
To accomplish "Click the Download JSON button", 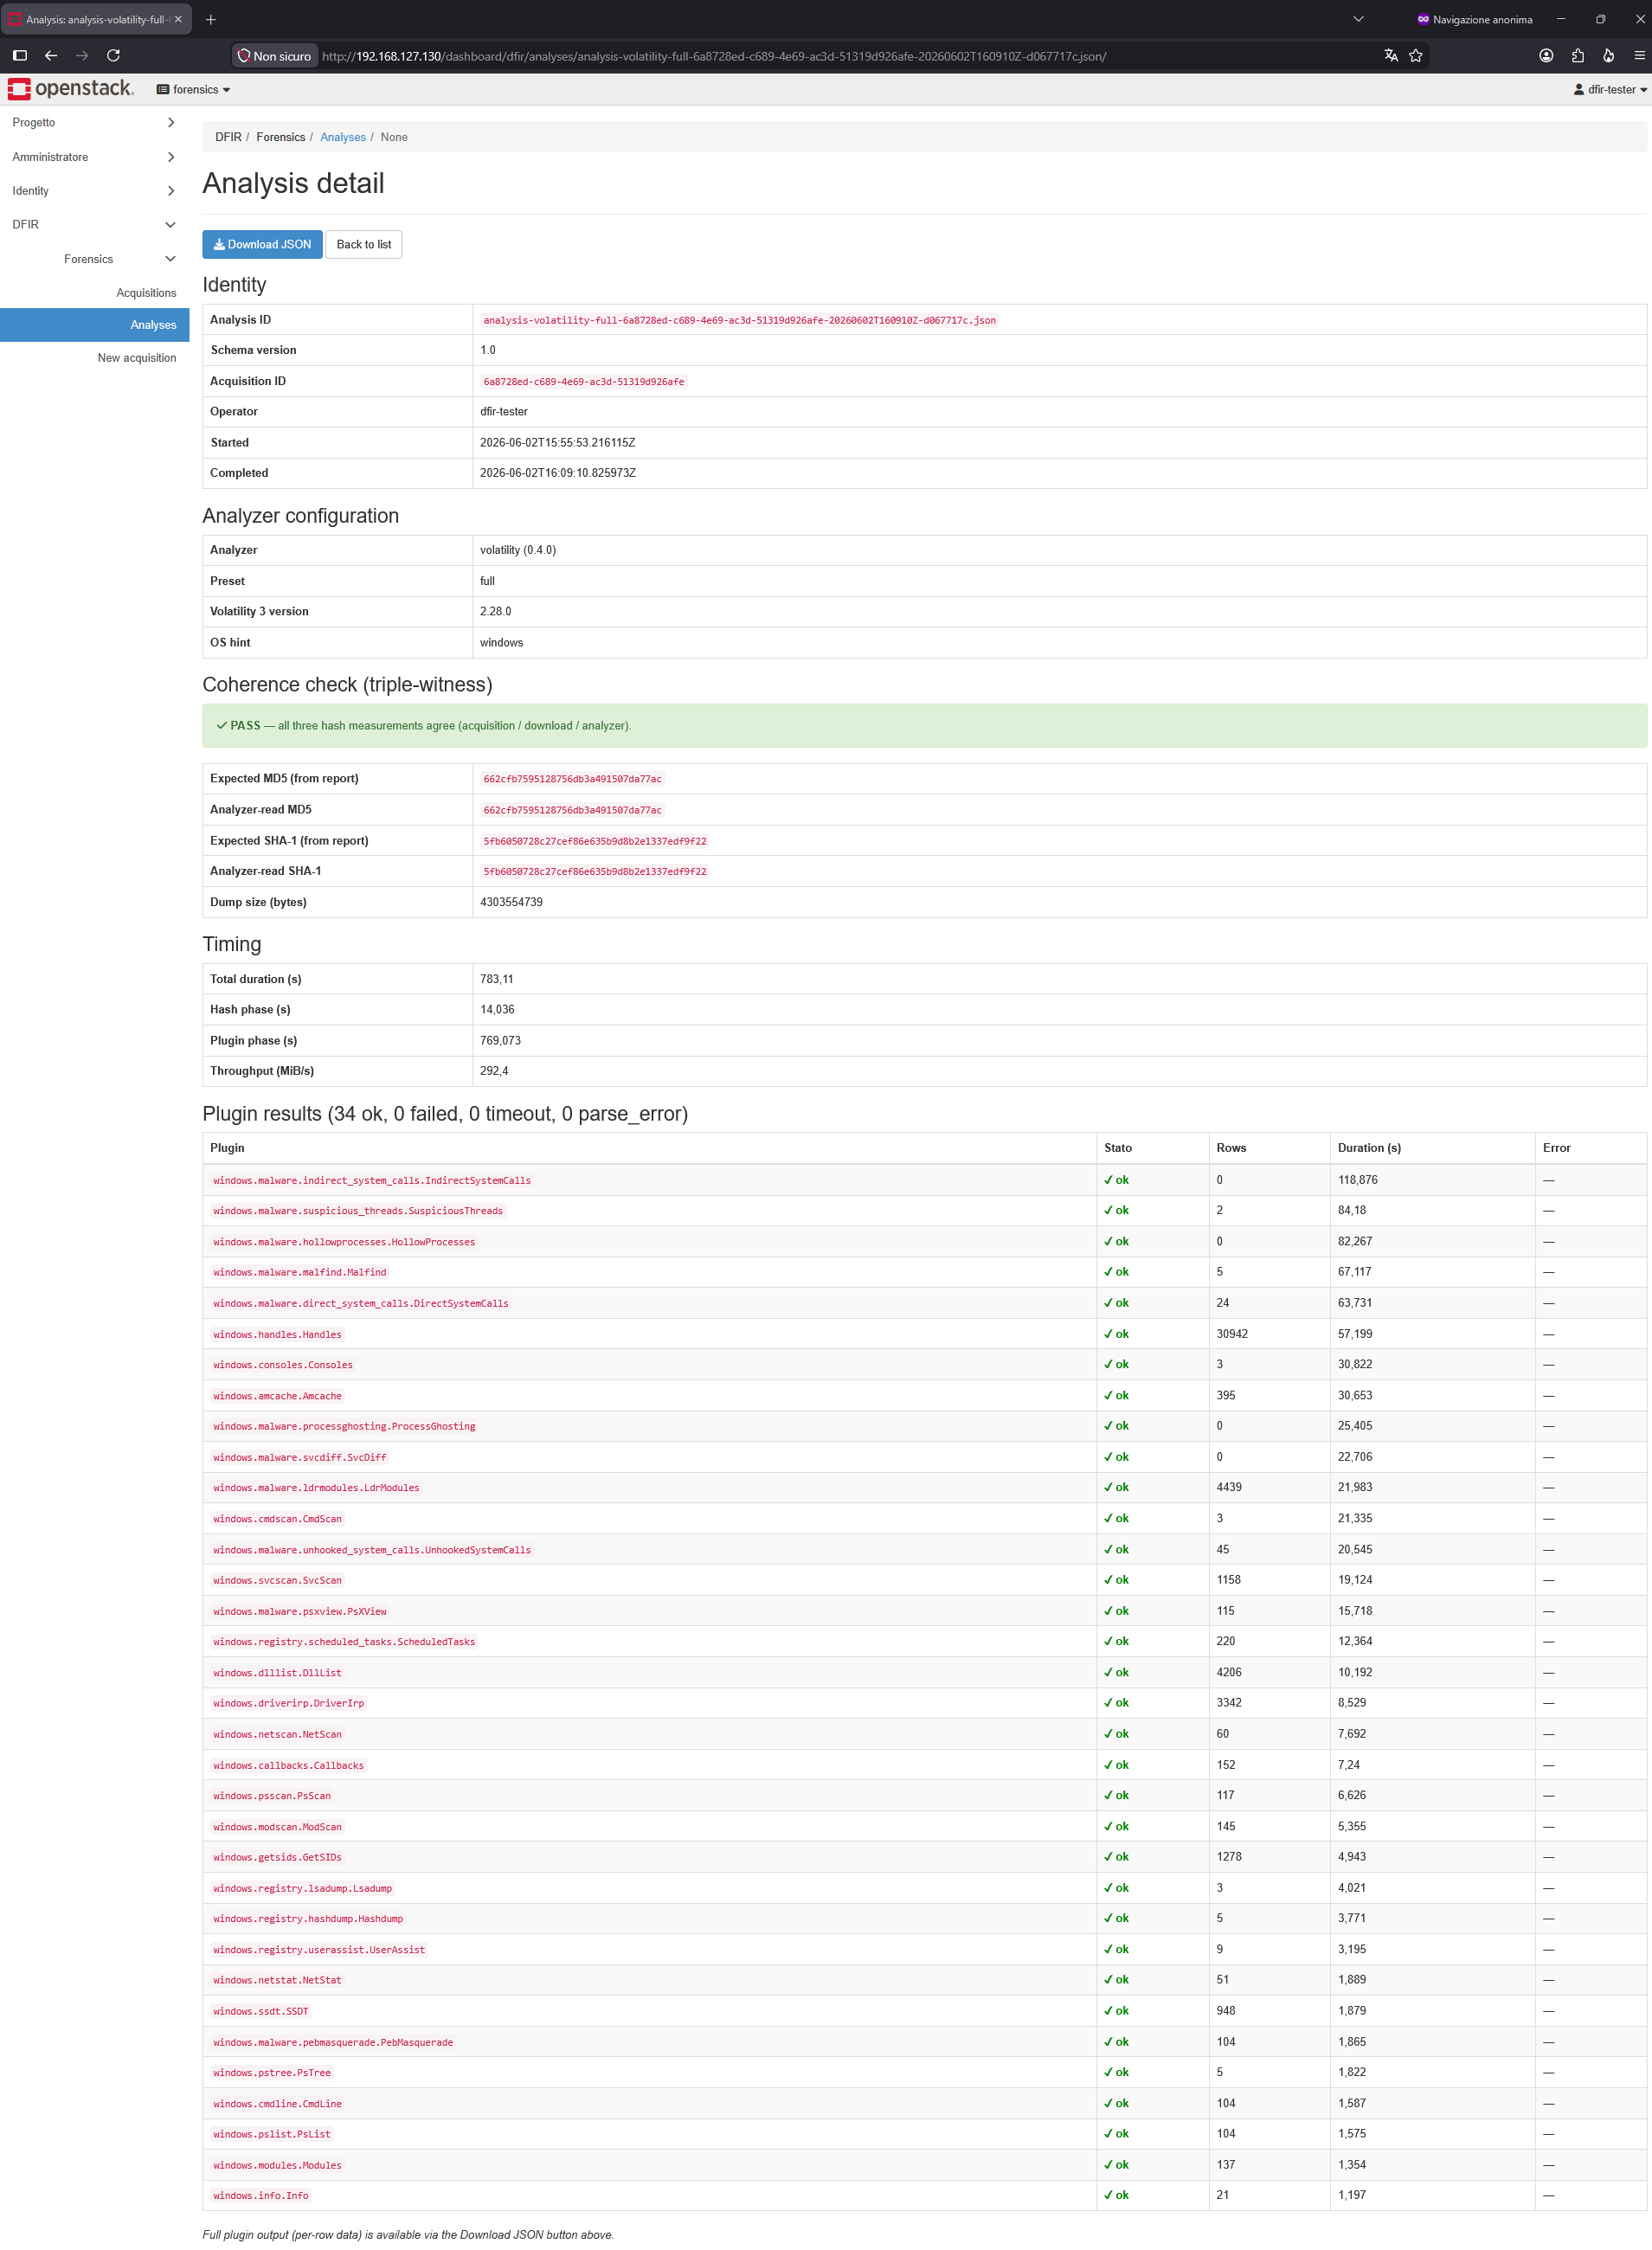I will click(x=262, y=245).
